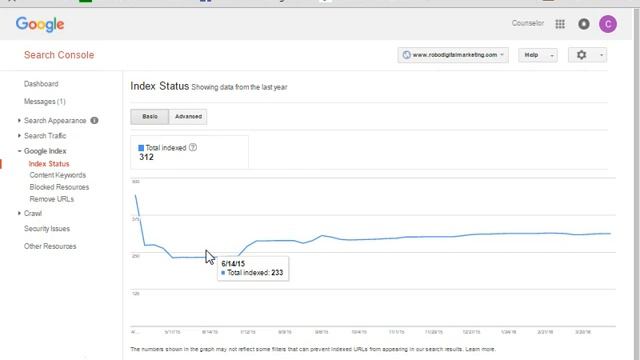The width and height of the screenshot is (640, 360).
Task: Click the Search Traffic label
Action: click(45, 136)
